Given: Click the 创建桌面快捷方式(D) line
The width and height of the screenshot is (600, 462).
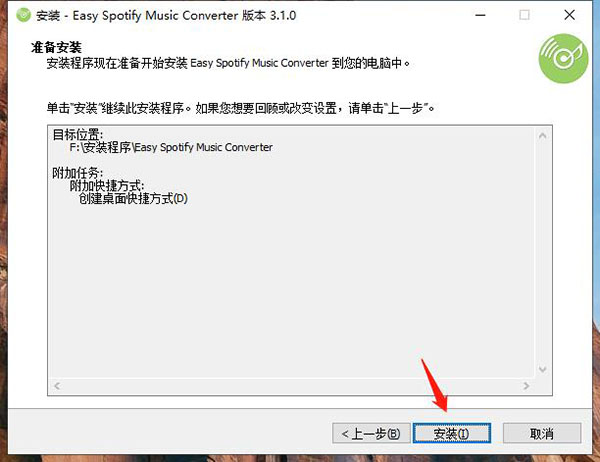Looking at the screenshot, I should (133, 199).
